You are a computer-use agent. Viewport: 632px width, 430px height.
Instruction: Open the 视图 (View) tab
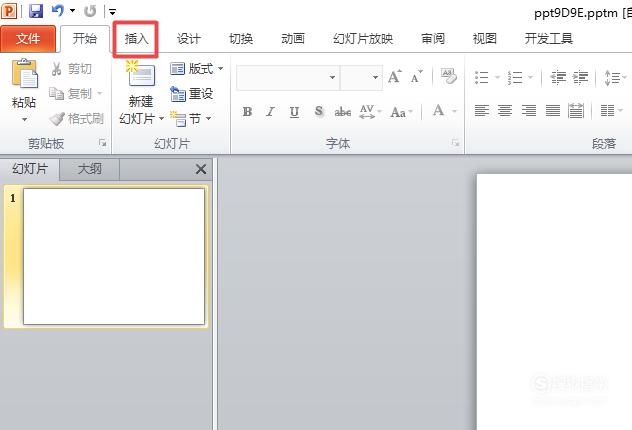[x=484, y=39]
